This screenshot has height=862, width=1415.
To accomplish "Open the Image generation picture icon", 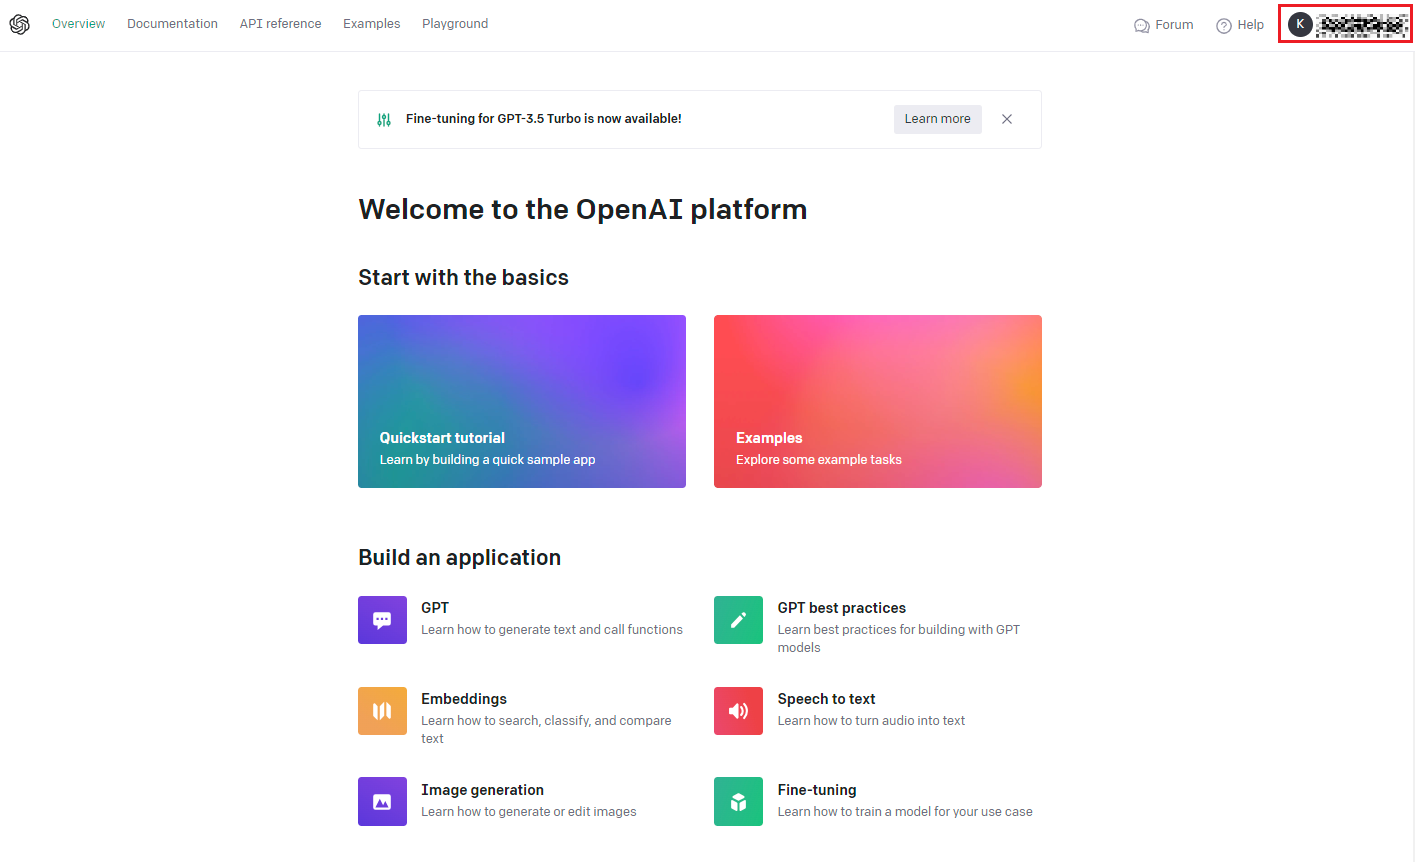I will coord(382,802).
